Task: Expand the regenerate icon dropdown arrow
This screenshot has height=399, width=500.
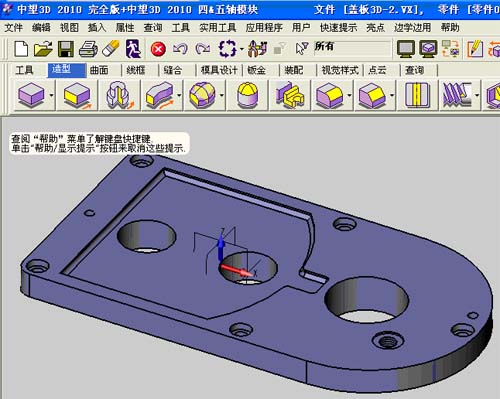Action: pos(242,49)
